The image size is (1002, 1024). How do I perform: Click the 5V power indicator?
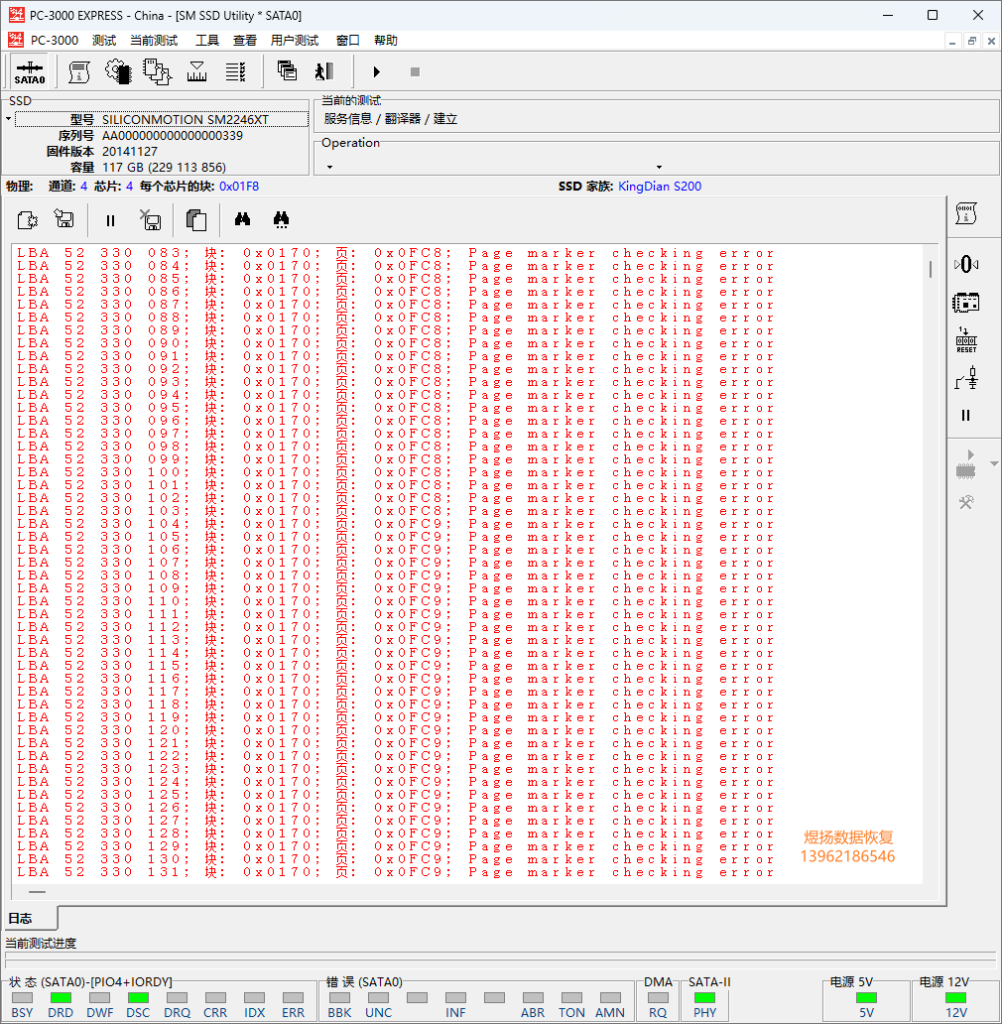pos(866,997)
